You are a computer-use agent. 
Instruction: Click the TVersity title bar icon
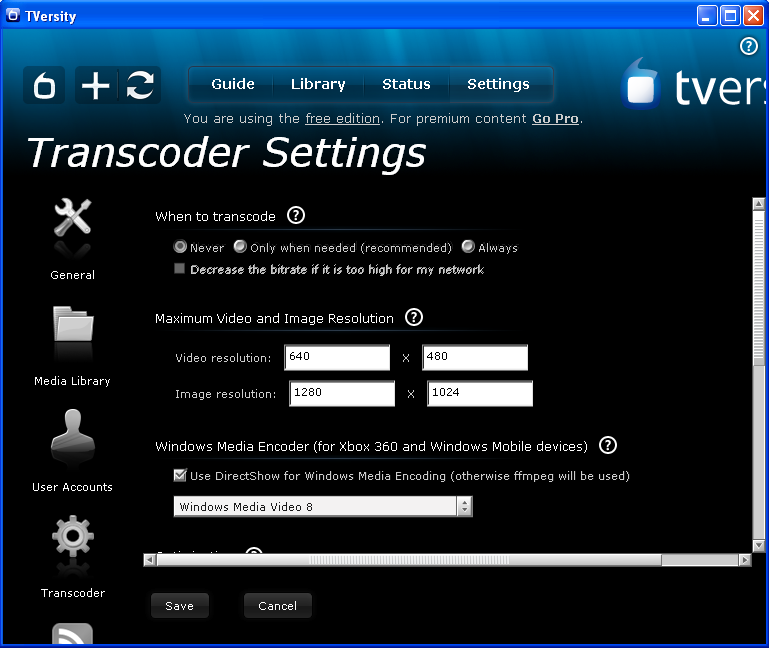pyautogui.click(x=13, y=16)
